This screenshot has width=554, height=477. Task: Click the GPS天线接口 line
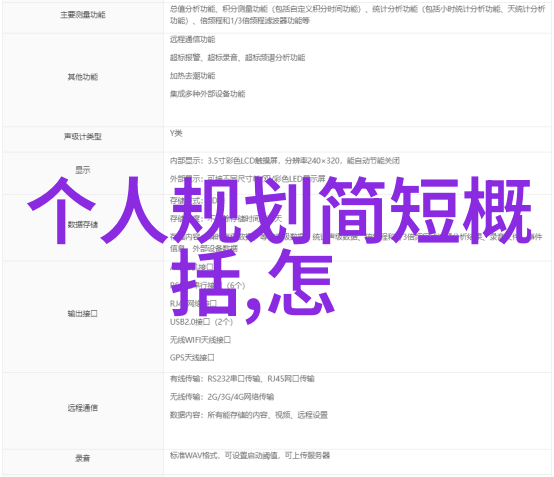pyautogui.click(x=192, y=358)
